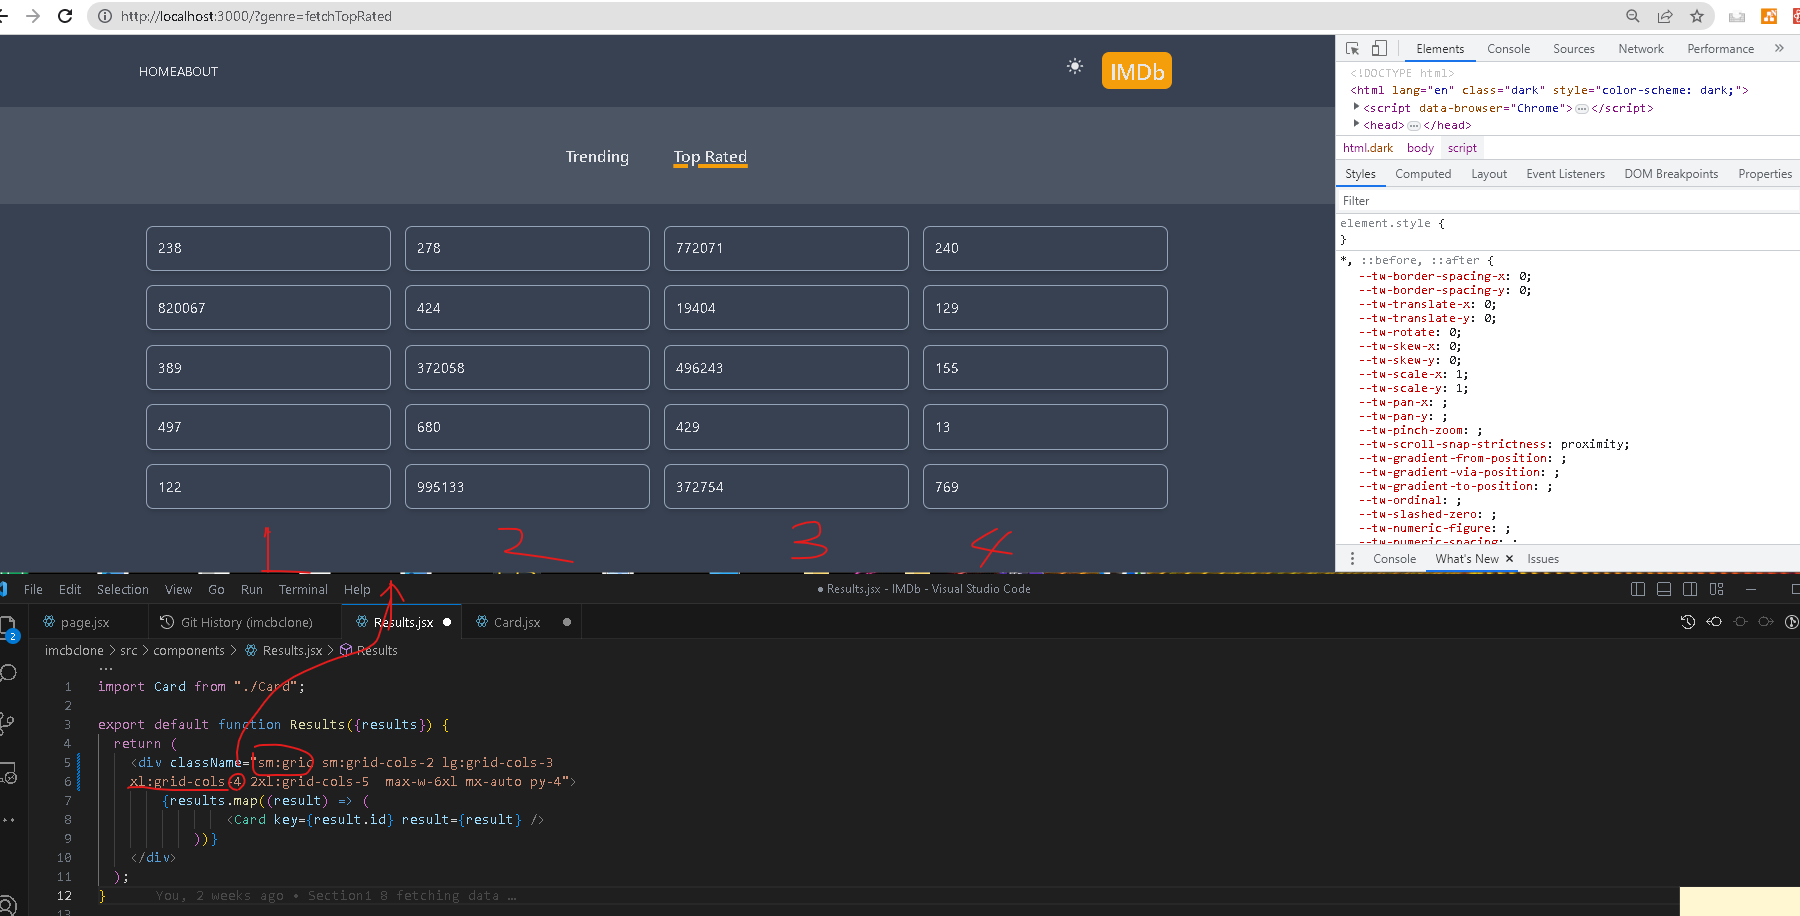The width and height of the screenshot is (1800, 916).
Task: Select script in the DOM breadcrumb
Action: tap(1462, 148)
